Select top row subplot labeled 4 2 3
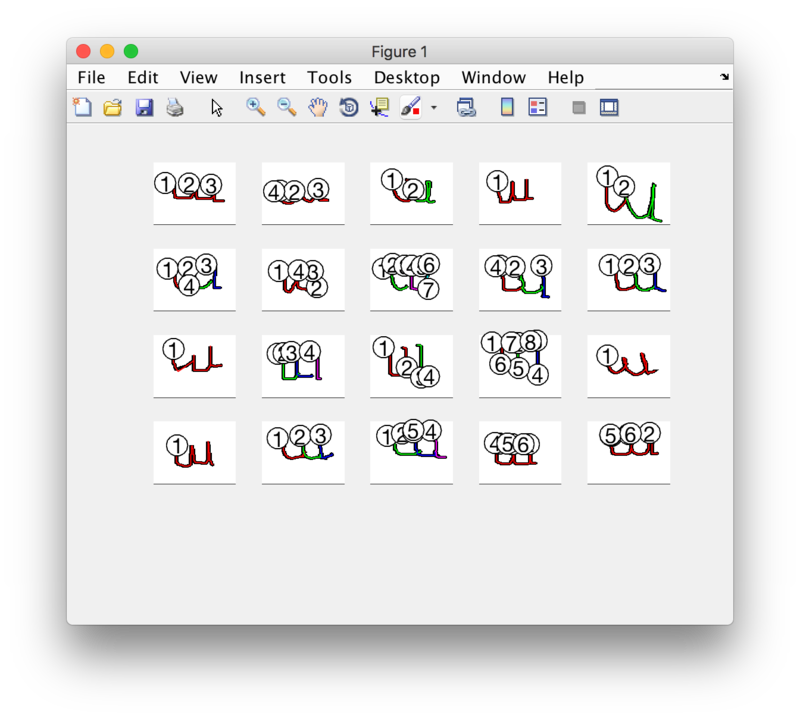This screenshot has width=800, height=720. 303,193
